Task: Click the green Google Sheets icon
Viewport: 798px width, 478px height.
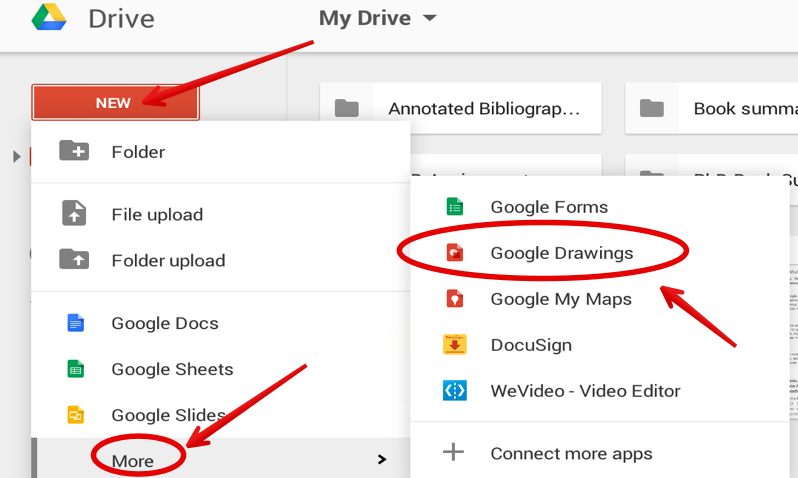Action: (75, 369)
